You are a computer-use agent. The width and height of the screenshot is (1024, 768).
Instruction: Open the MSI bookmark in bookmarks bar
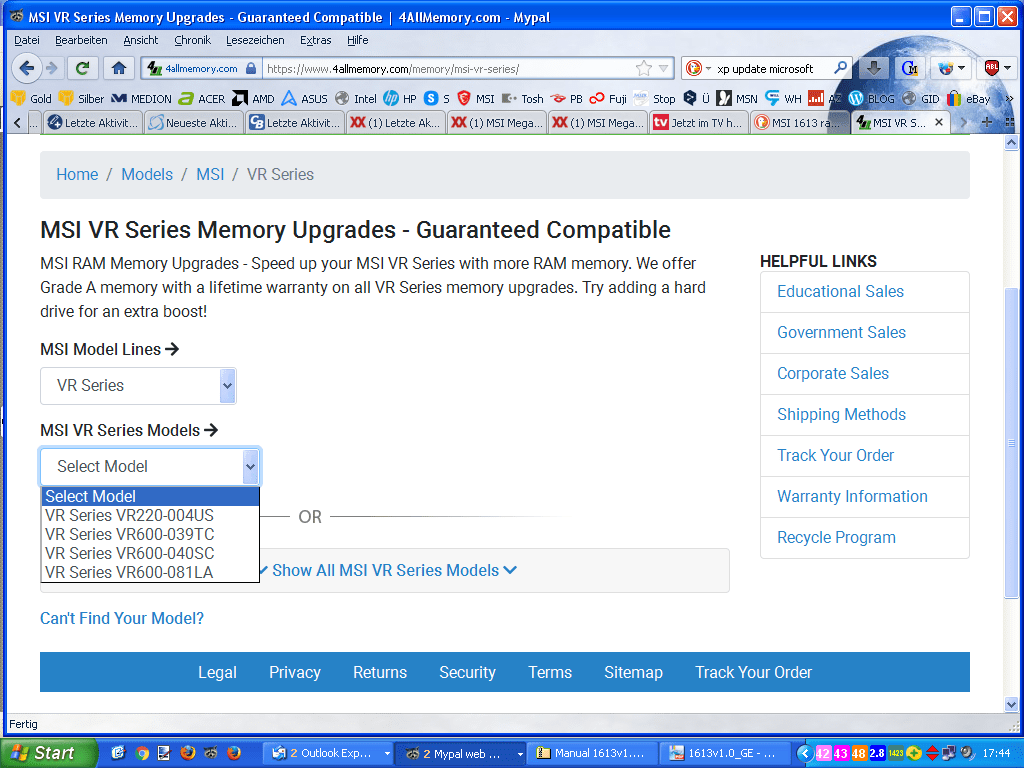476,99
